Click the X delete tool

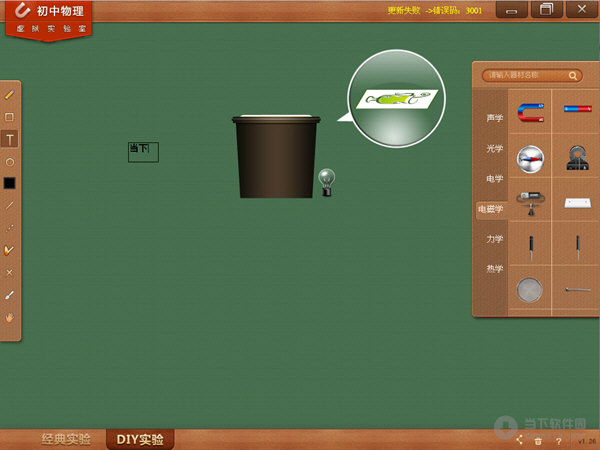click(10, 272)
